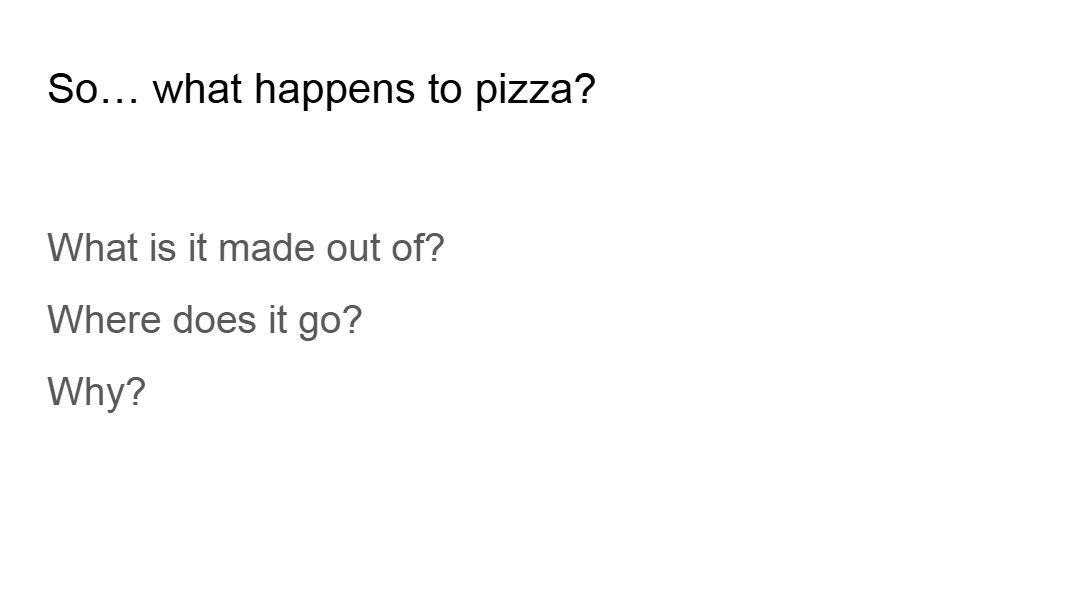The height and width of the screenshot is (607, 1080).
Task: Click the word "made" in first question
Action: 266,247
